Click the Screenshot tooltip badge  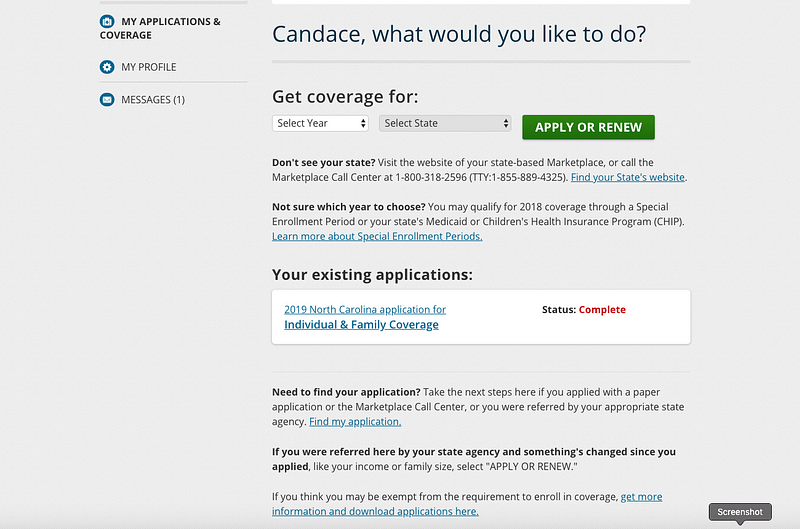(740, 512)
